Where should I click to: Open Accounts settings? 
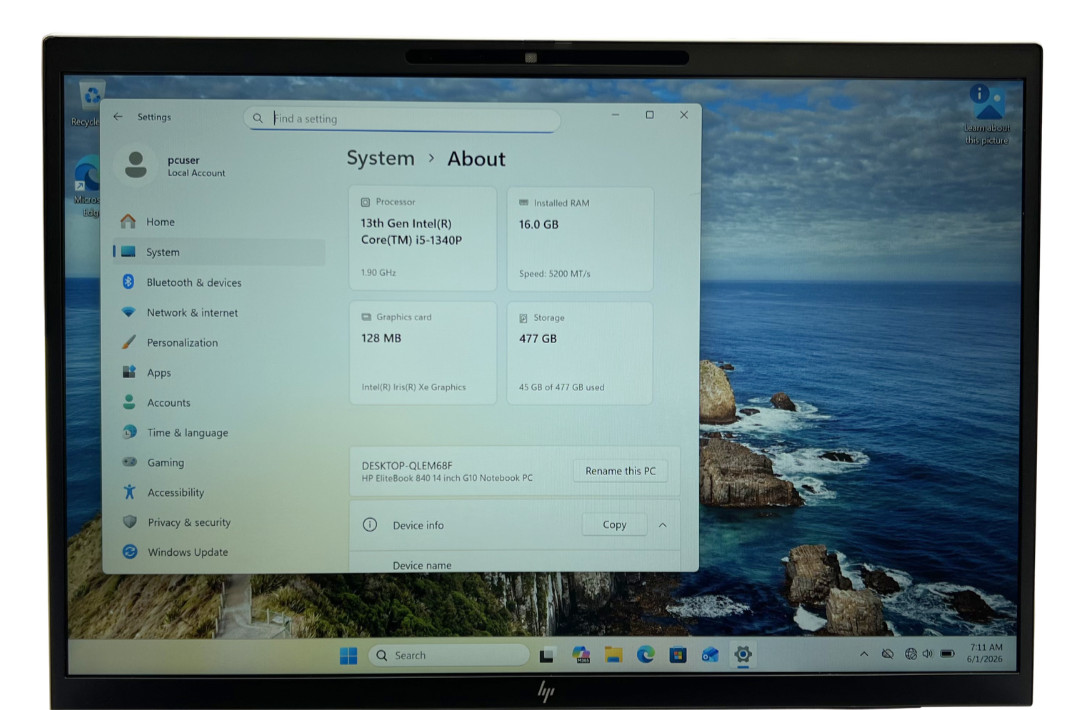click(219, 403)
